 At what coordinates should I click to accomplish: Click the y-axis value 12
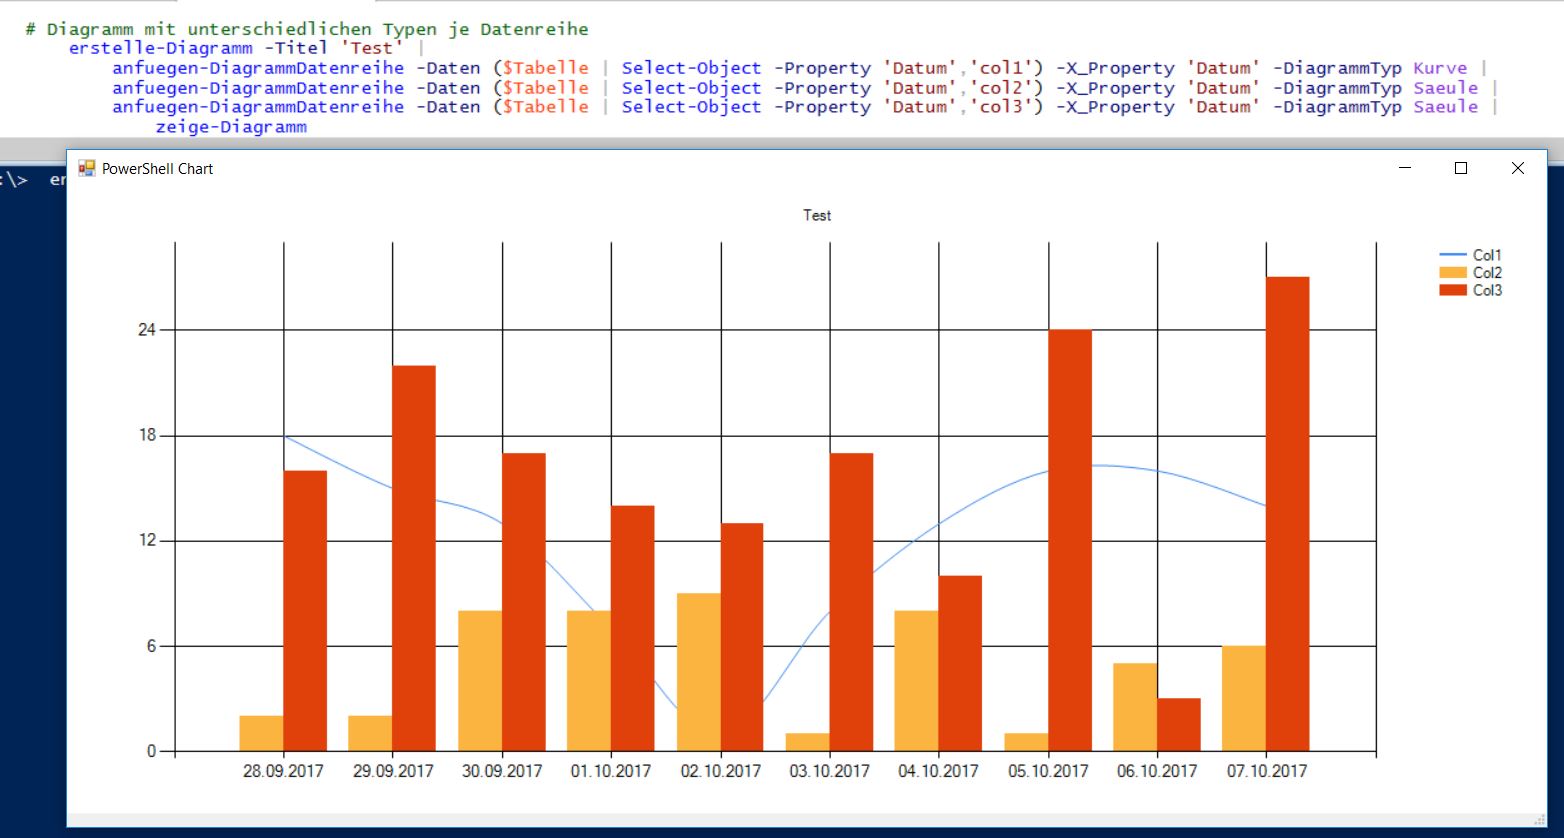tap(148, 541)
